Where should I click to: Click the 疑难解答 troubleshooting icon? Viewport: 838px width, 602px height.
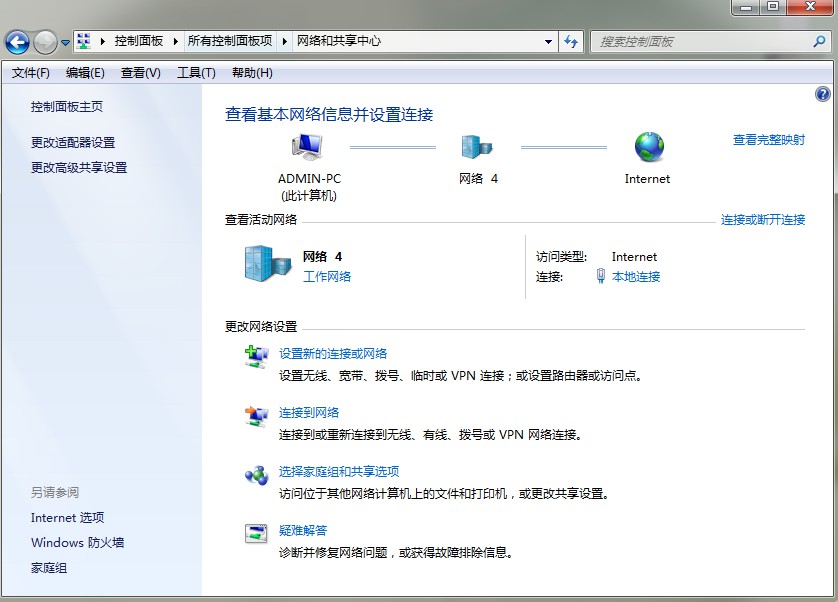coord(258,534)
